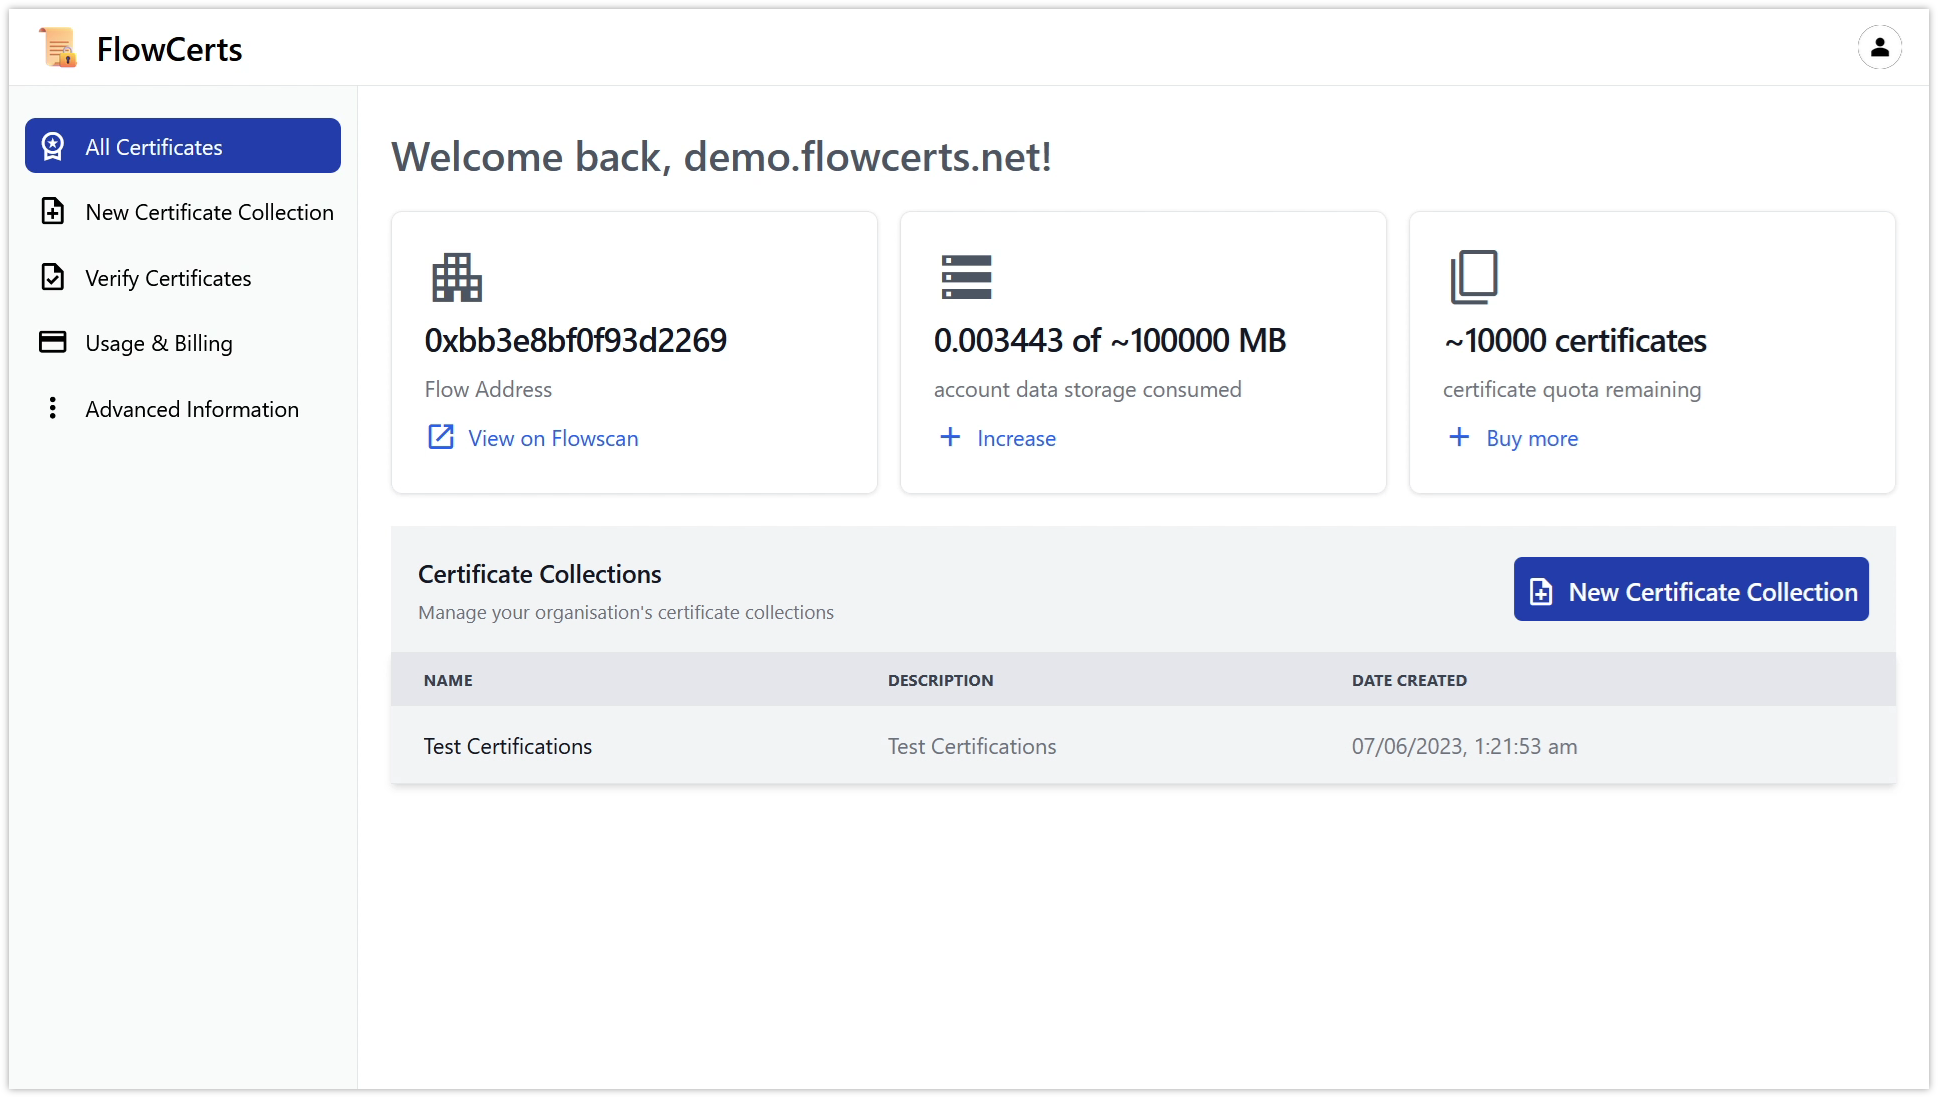Go to Usage & Billing page
Screen dimensions: 1938x1098
[159, 343]
